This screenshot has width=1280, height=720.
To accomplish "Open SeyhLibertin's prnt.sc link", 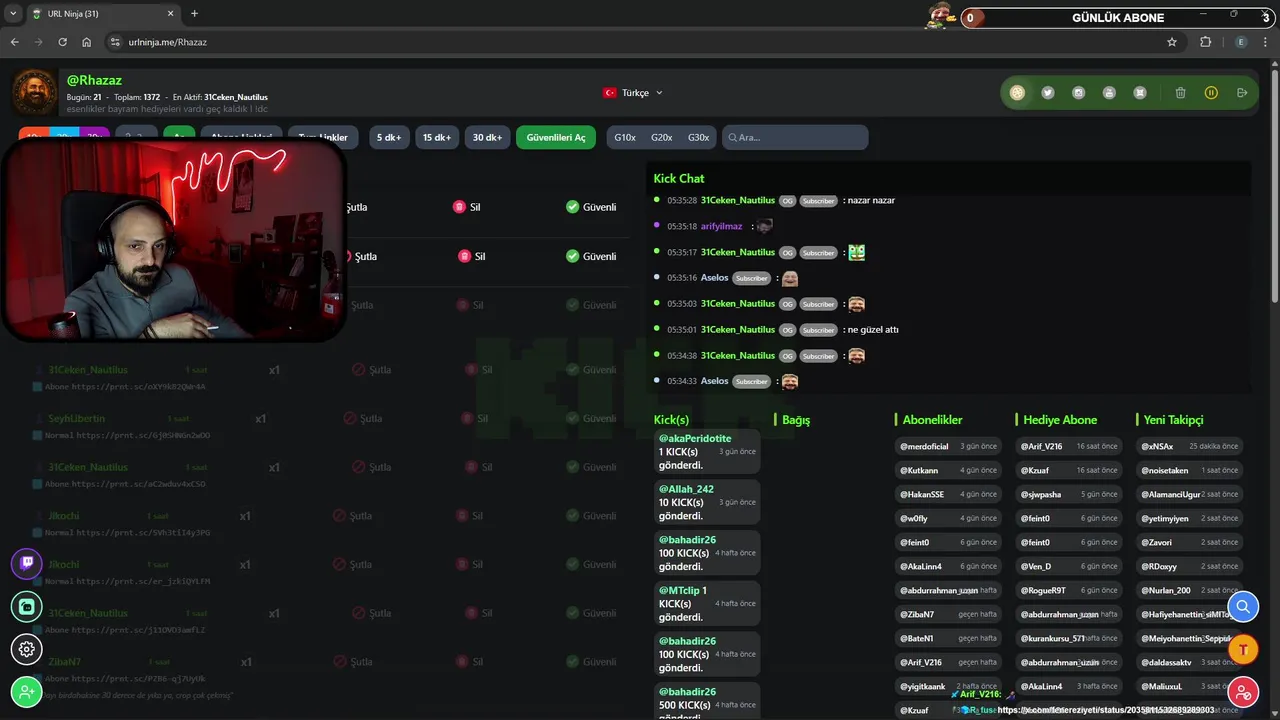I will (x=143, y=435).
